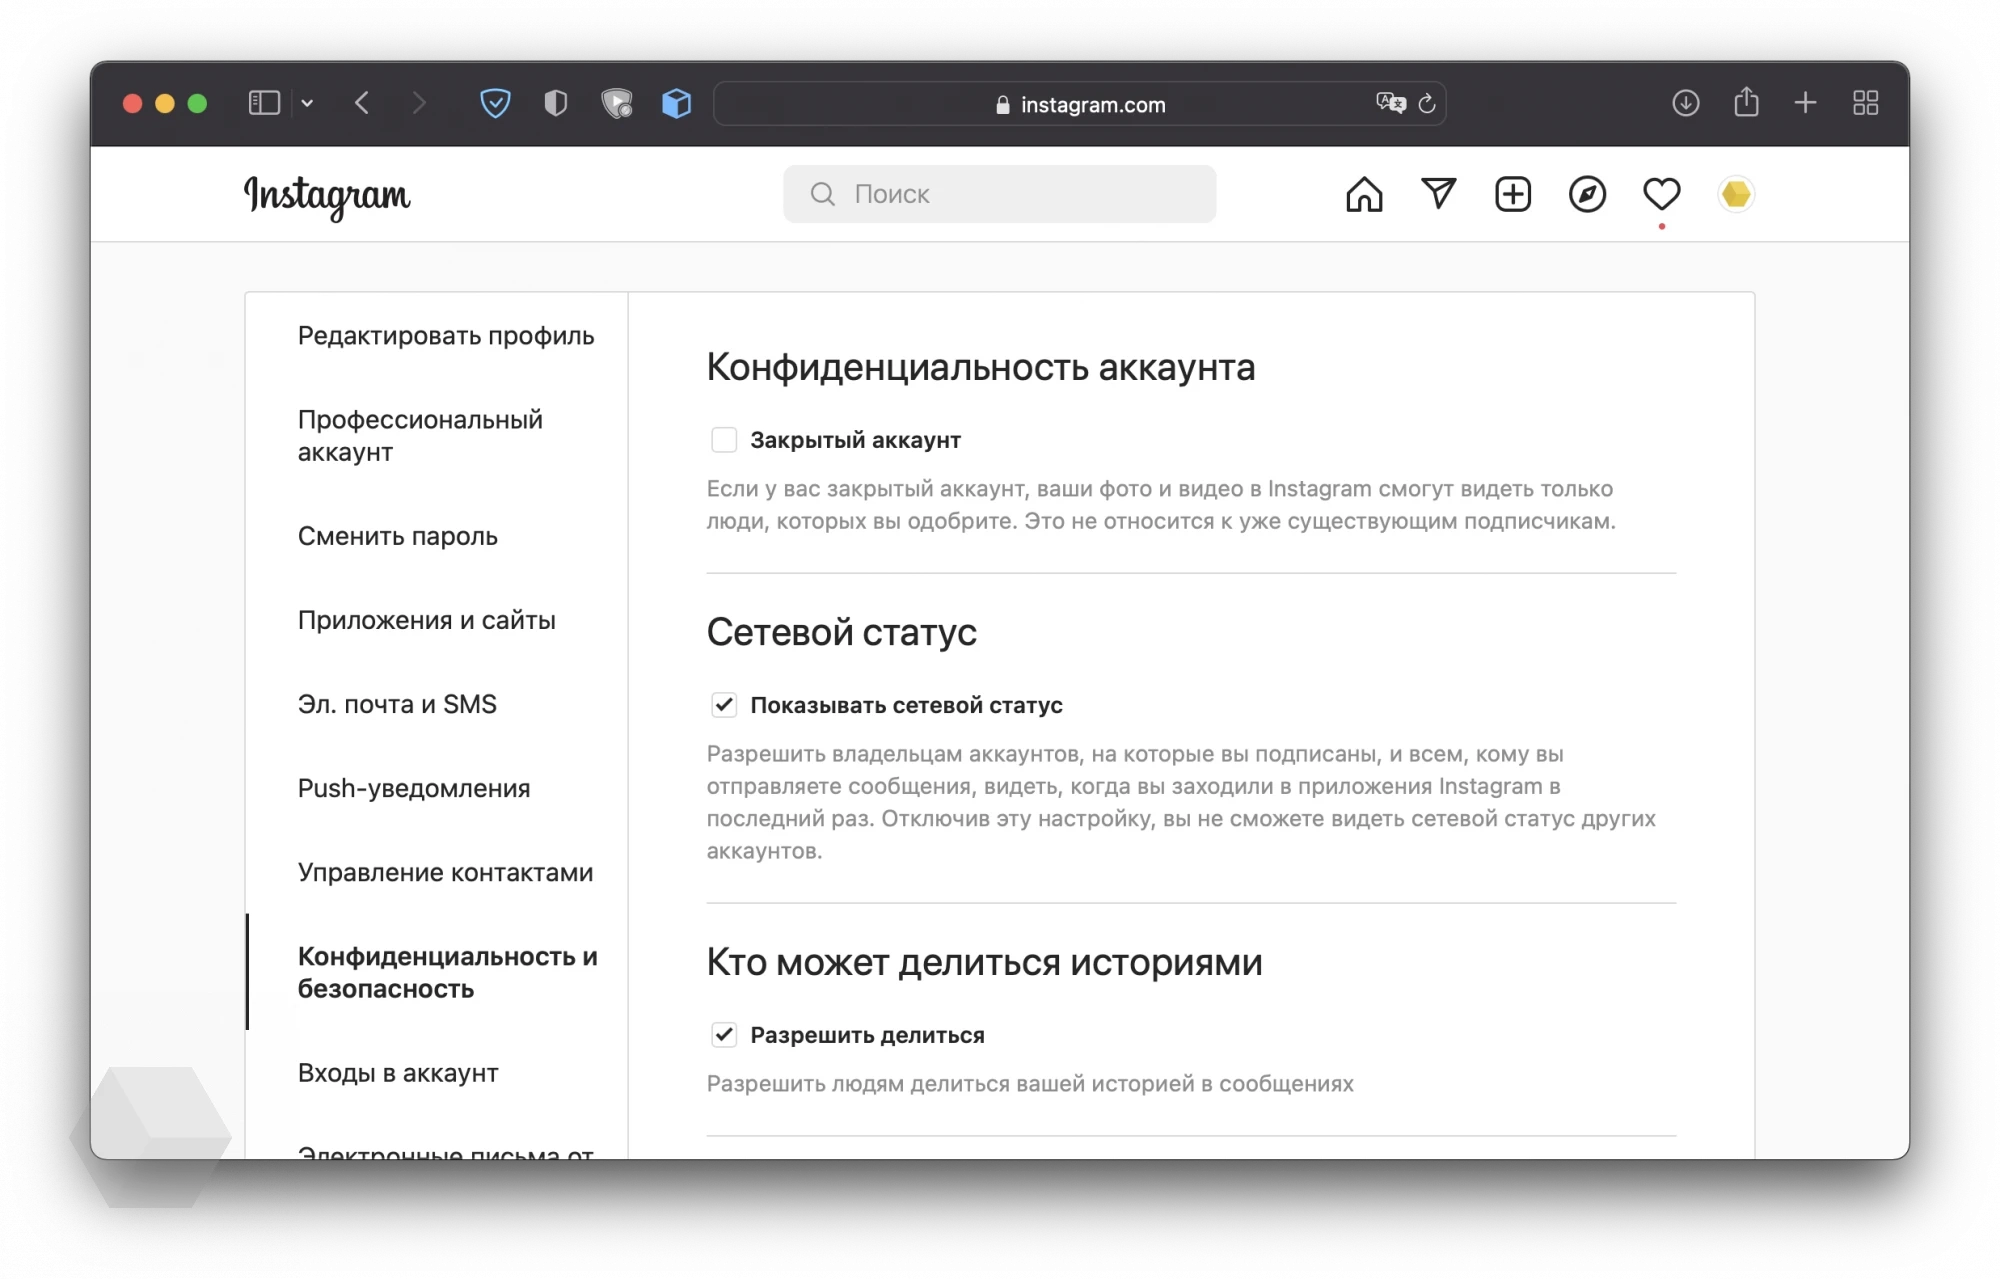Click the magnifier icon in search field

822,194
